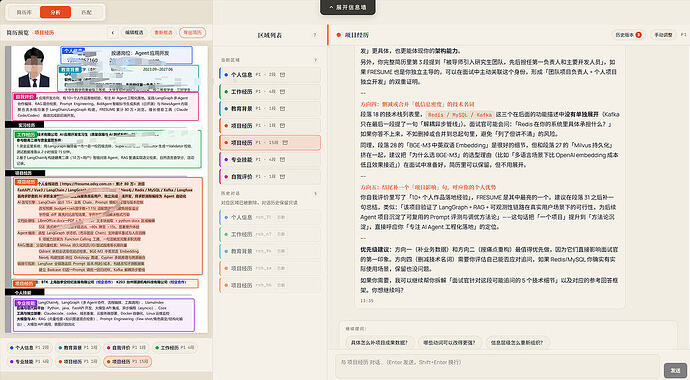Select the 项目经历 1段 row in the region list

click(x=270, y=125)
